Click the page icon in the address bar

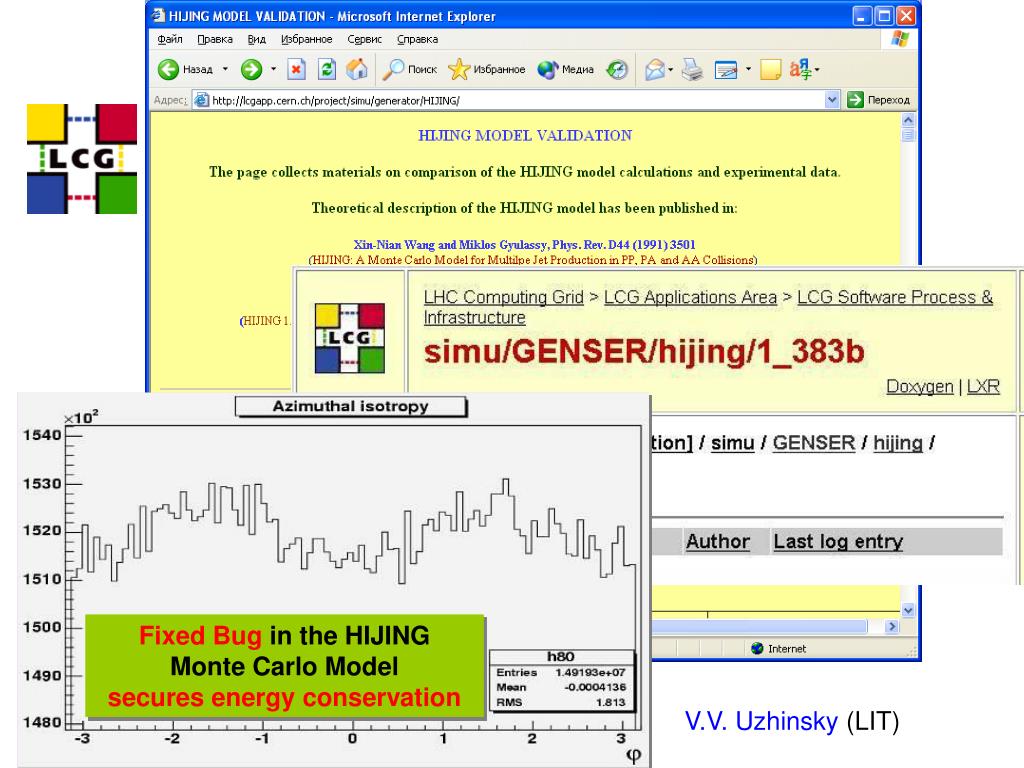click(202, 100)
